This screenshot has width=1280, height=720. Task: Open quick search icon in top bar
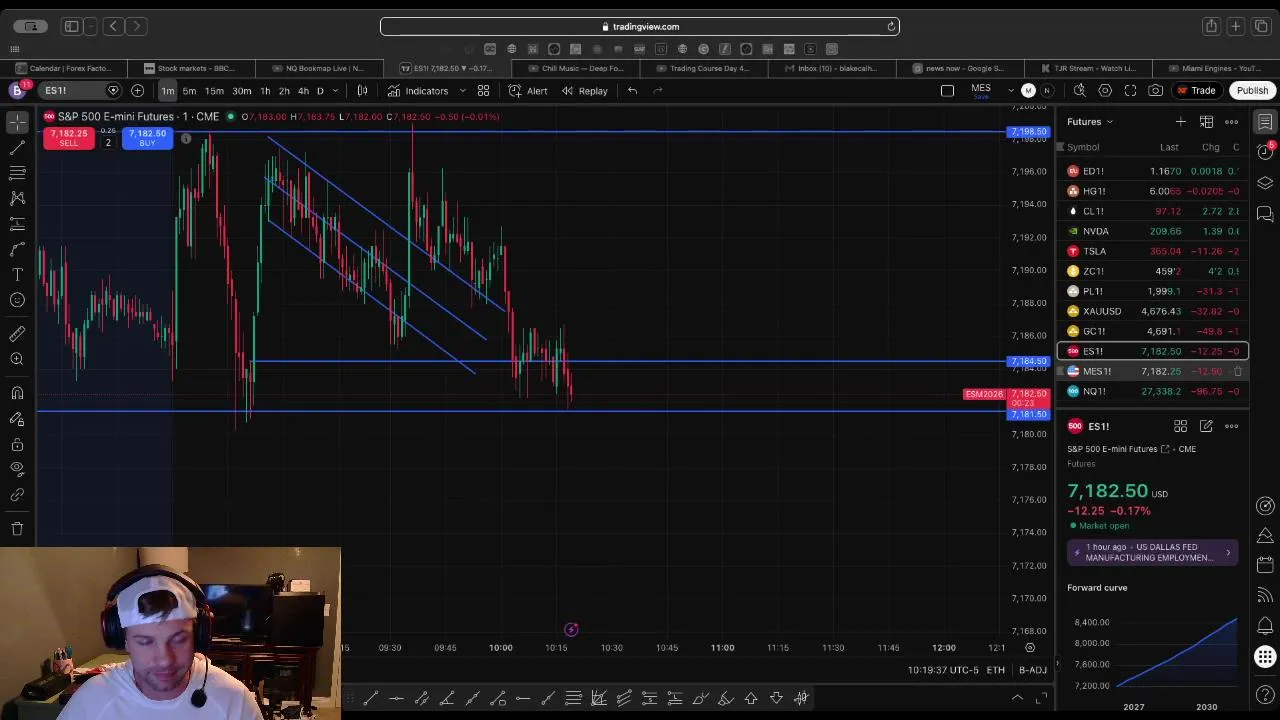pyautogui.click(x=1079, y=91)
